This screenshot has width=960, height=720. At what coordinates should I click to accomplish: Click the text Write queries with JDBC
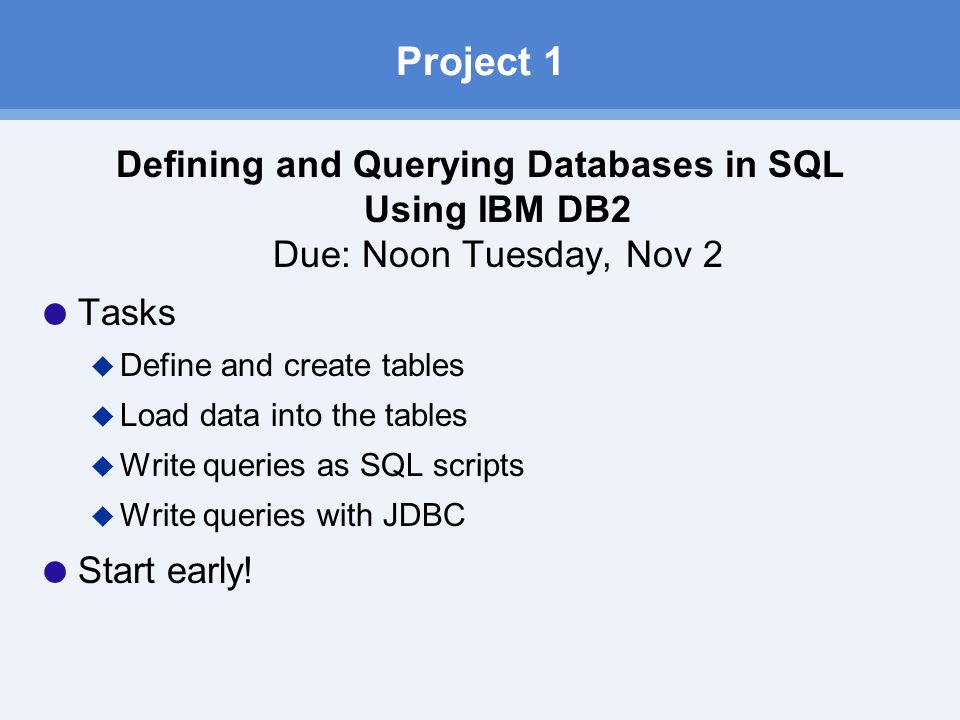pyautogui.click(x=293, y=516)
